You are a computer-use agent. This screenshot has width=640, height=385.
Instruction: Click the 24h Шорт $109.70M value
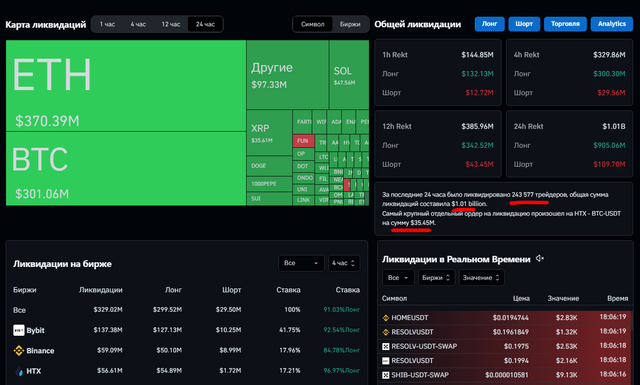(609, 164)
